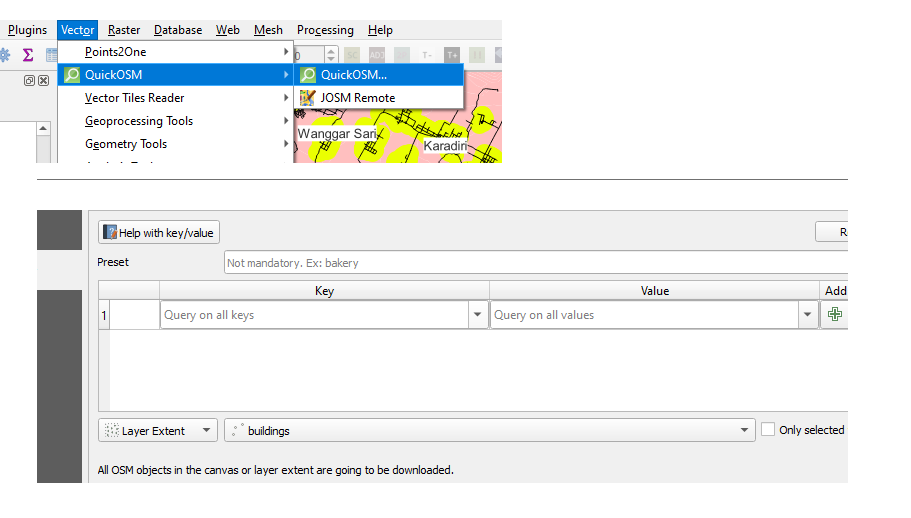
Task: Click the ADJ toolbar icon
Action: coord(377,55)
